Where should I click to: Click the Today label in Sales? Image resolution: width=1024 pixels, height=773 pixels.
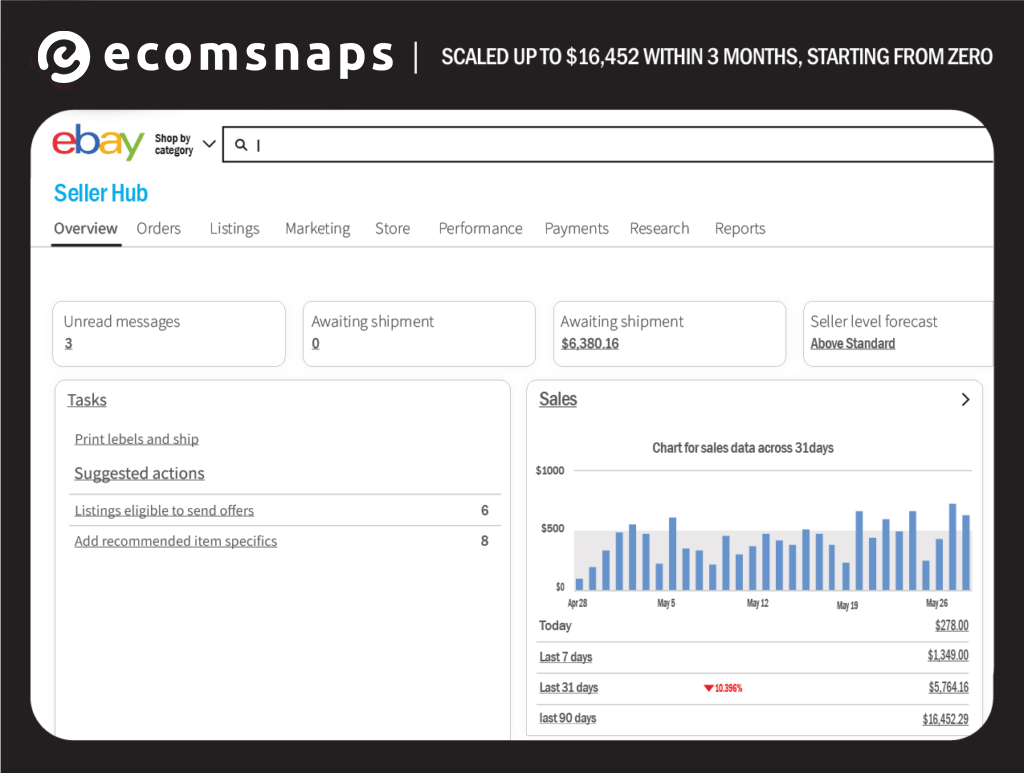tap(555, 625)
